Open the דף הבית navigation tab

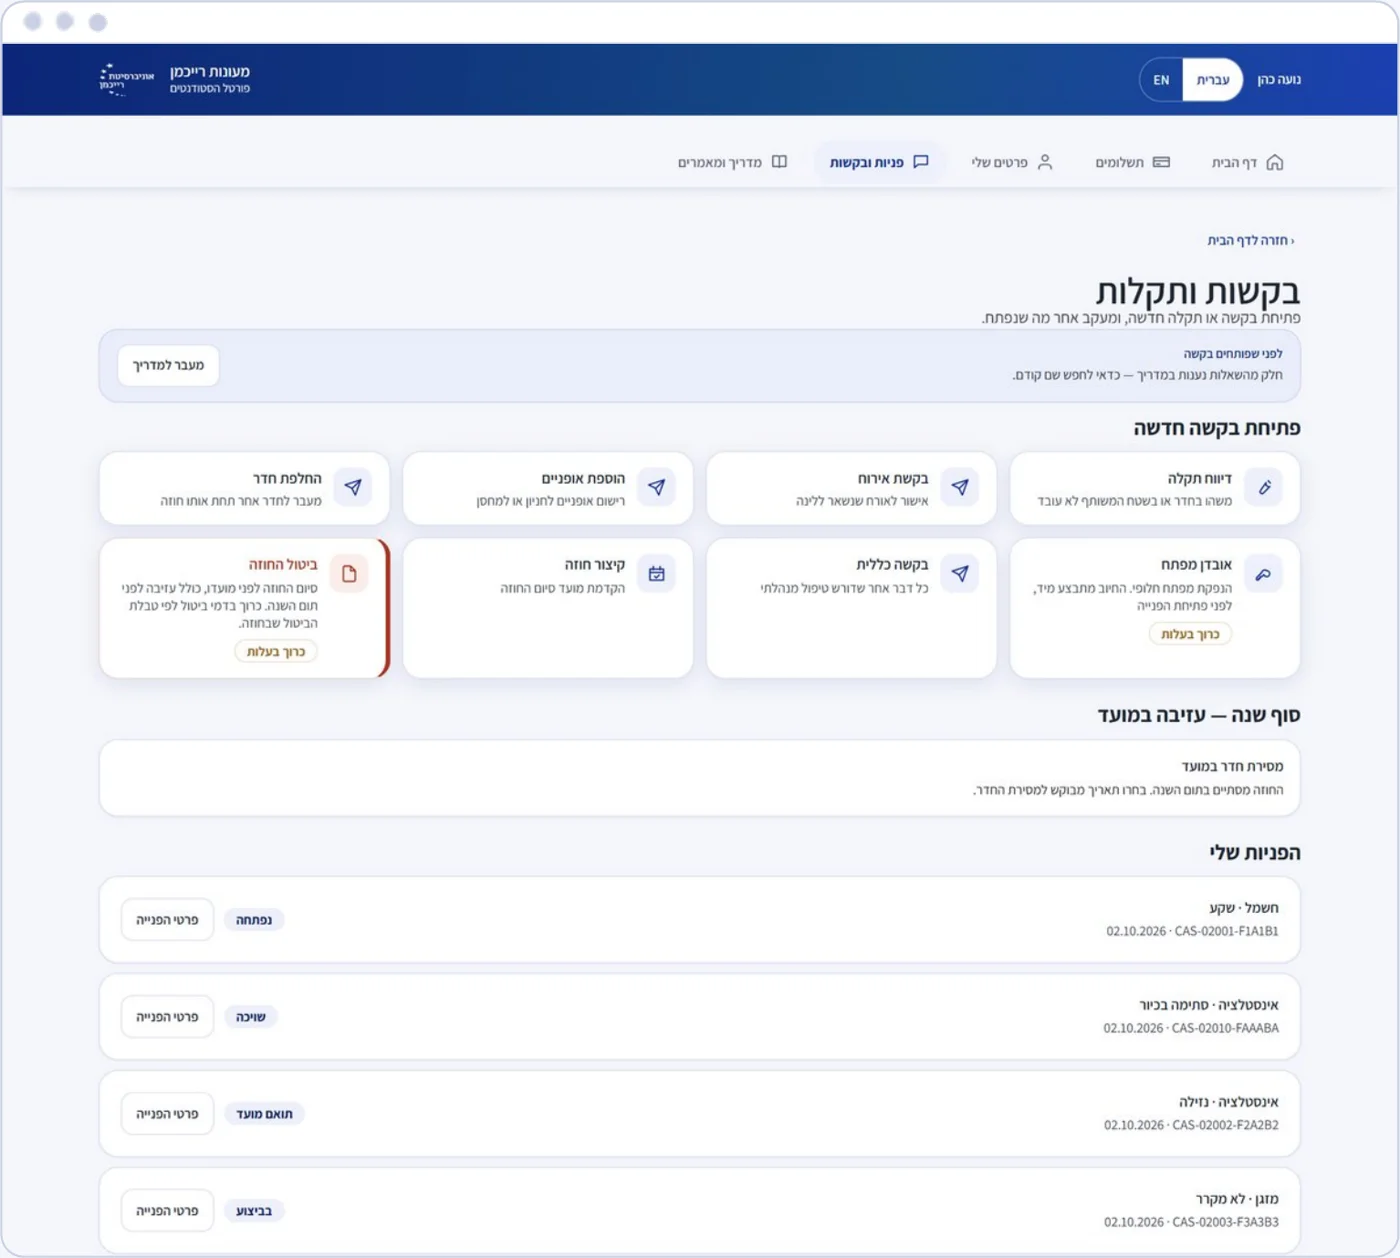(1247, 162)
